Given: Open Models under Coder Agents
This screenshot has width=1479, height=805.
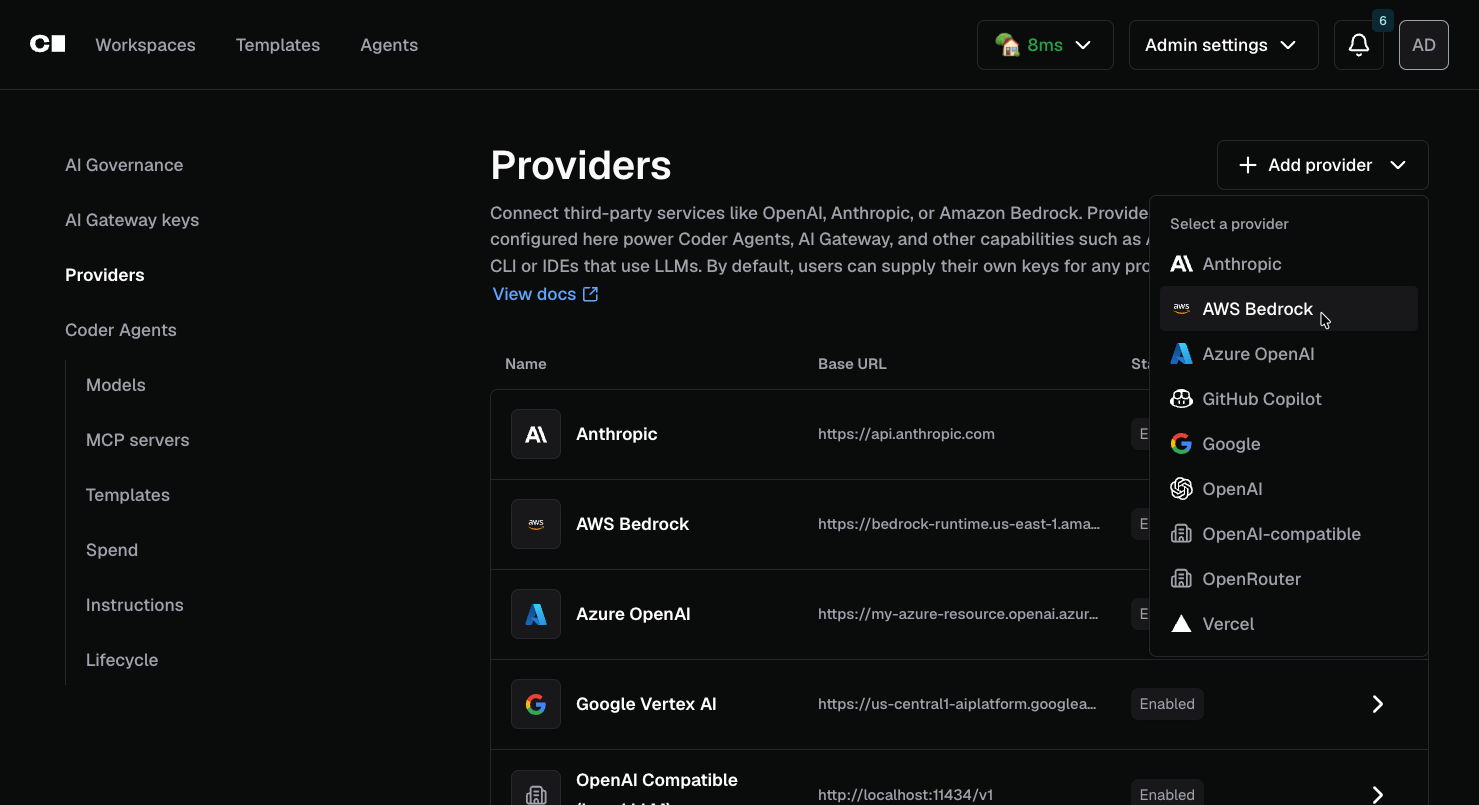Looking at the screenshot, I should (x=116, y=385).
